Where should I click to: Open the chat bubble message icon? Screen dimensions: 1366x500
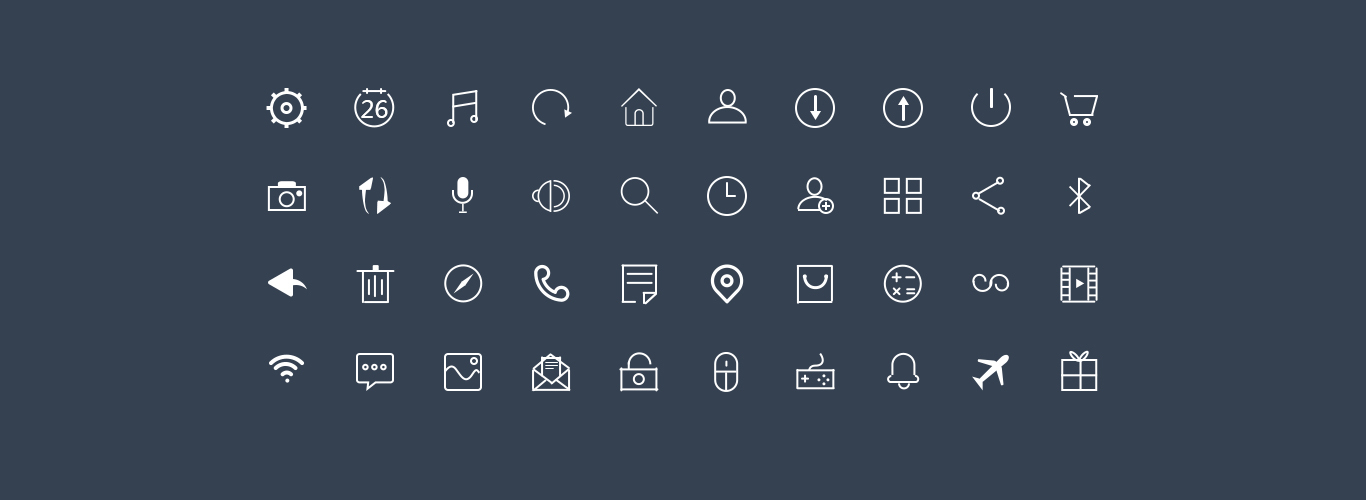375,371
